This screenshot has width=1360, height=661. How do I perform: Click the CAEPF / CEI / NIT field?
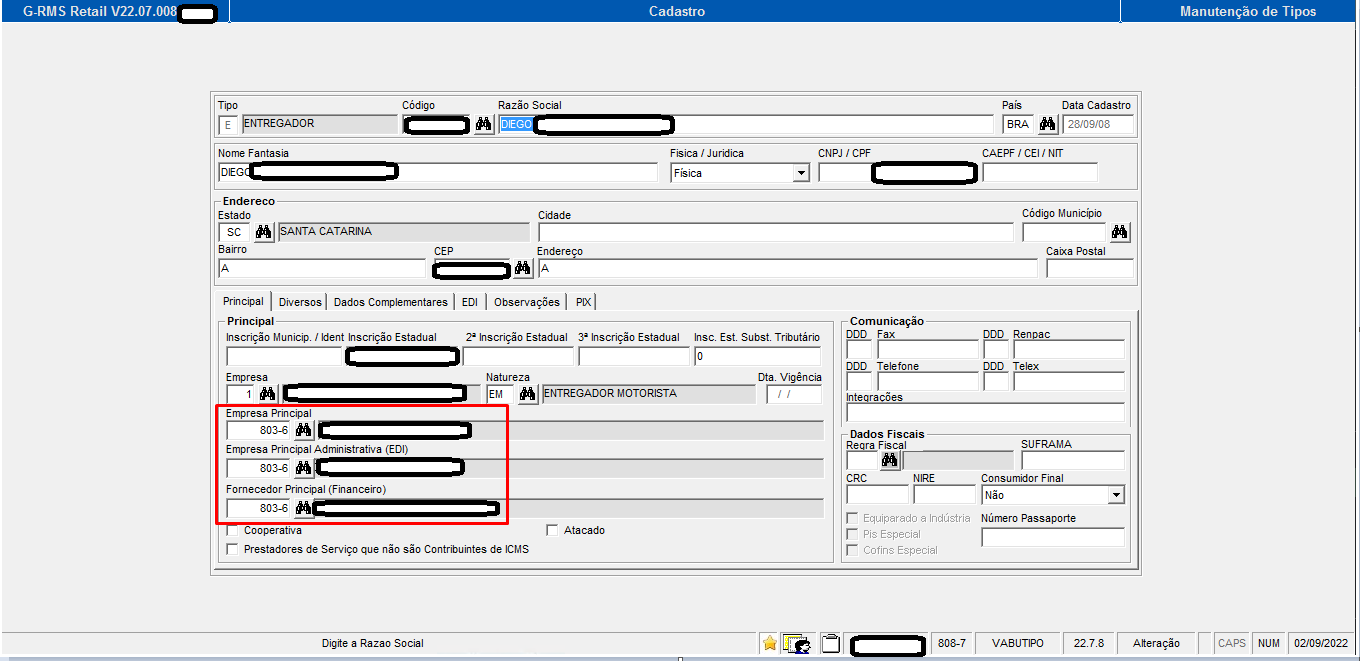[x=1040, y=173]
